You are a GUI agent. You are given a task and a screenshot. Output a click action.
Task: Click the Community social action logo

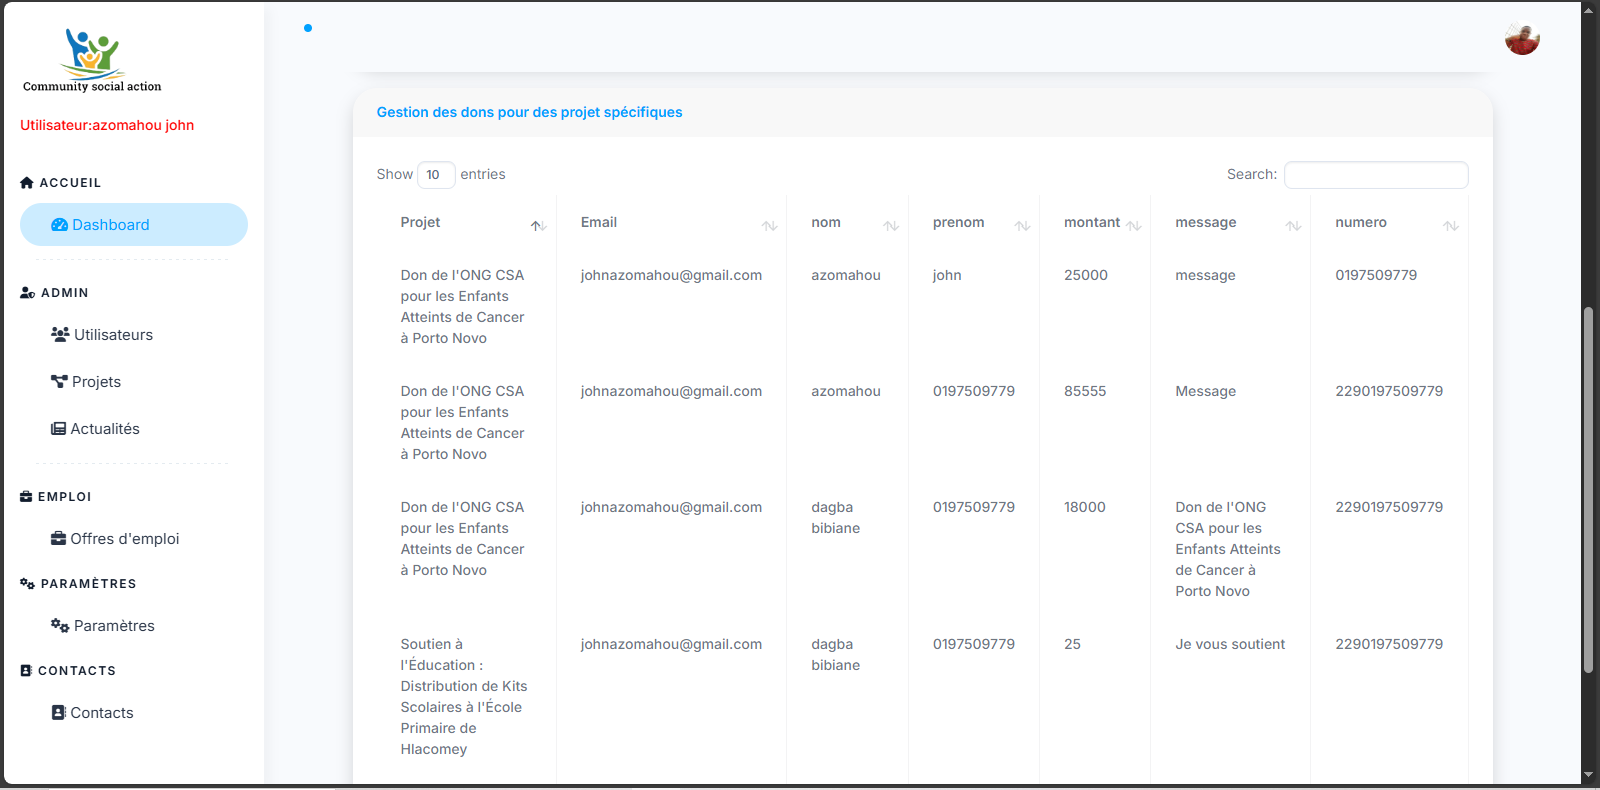tap(92, 60)
